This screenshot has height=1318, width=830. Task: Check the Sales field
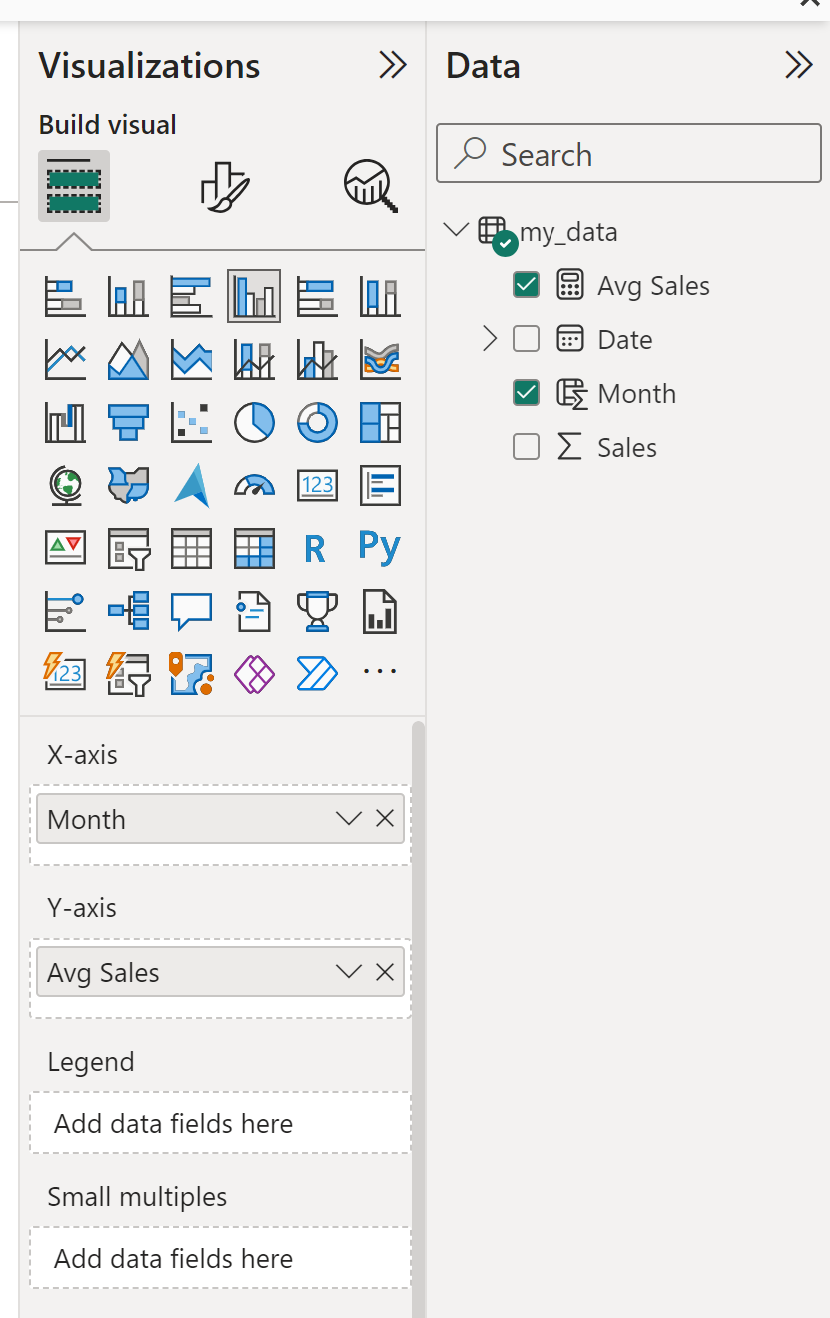click(526, 447)
